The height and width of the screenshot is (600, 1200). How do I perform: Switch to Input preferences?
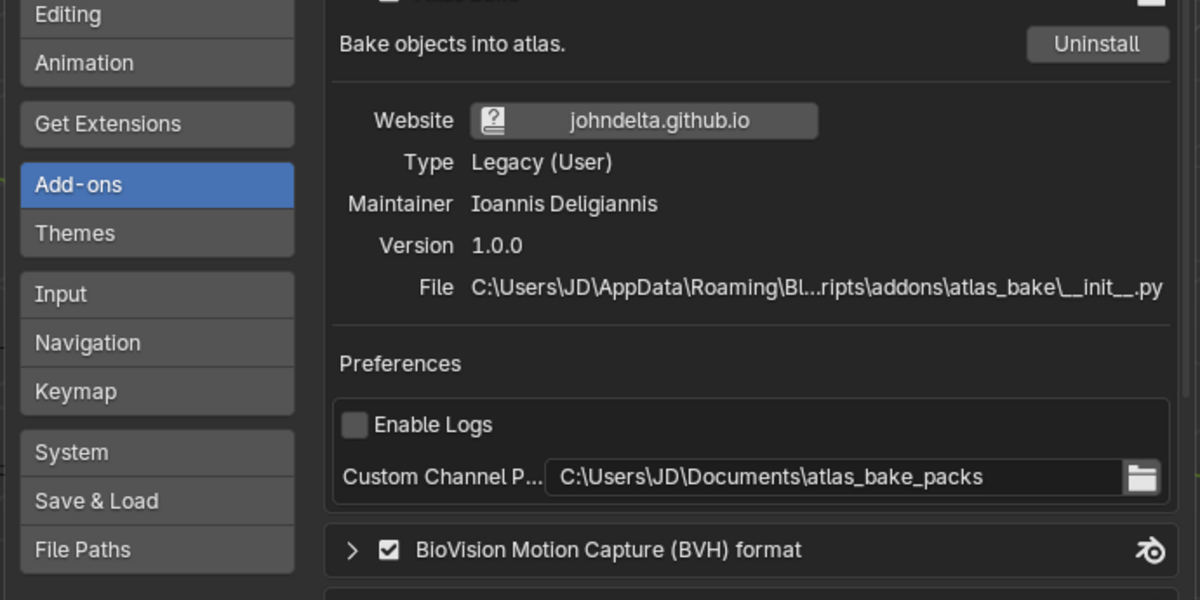tap(157, 294)
